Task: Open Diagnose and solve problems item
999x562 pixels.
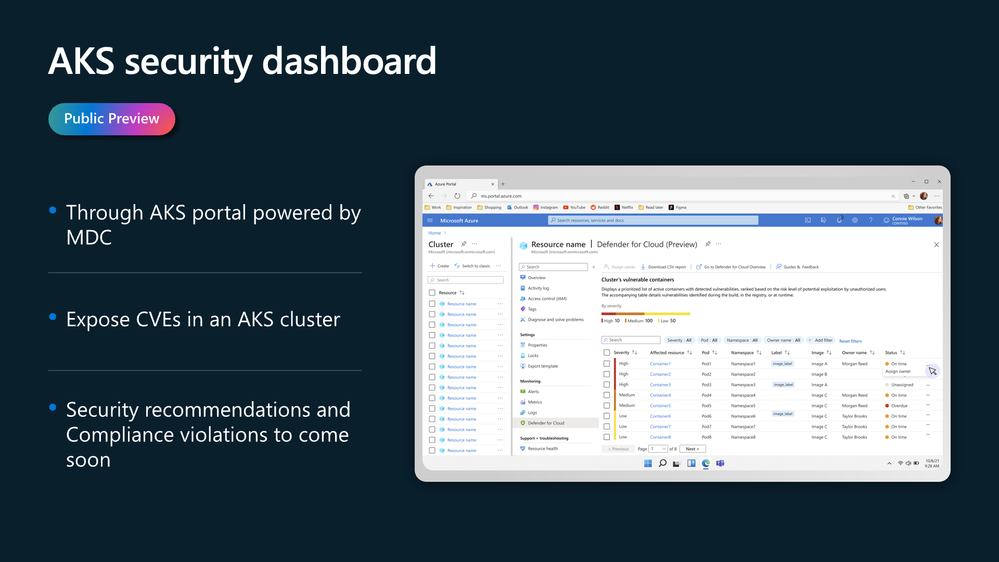Action: click(x=554, y=319)
